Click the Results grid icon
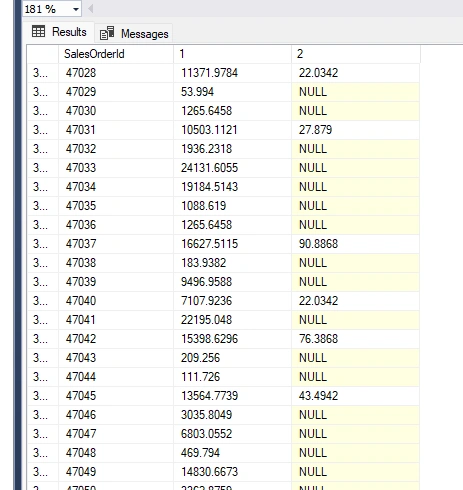Screen dimensions: 463x490 [38, 32]
